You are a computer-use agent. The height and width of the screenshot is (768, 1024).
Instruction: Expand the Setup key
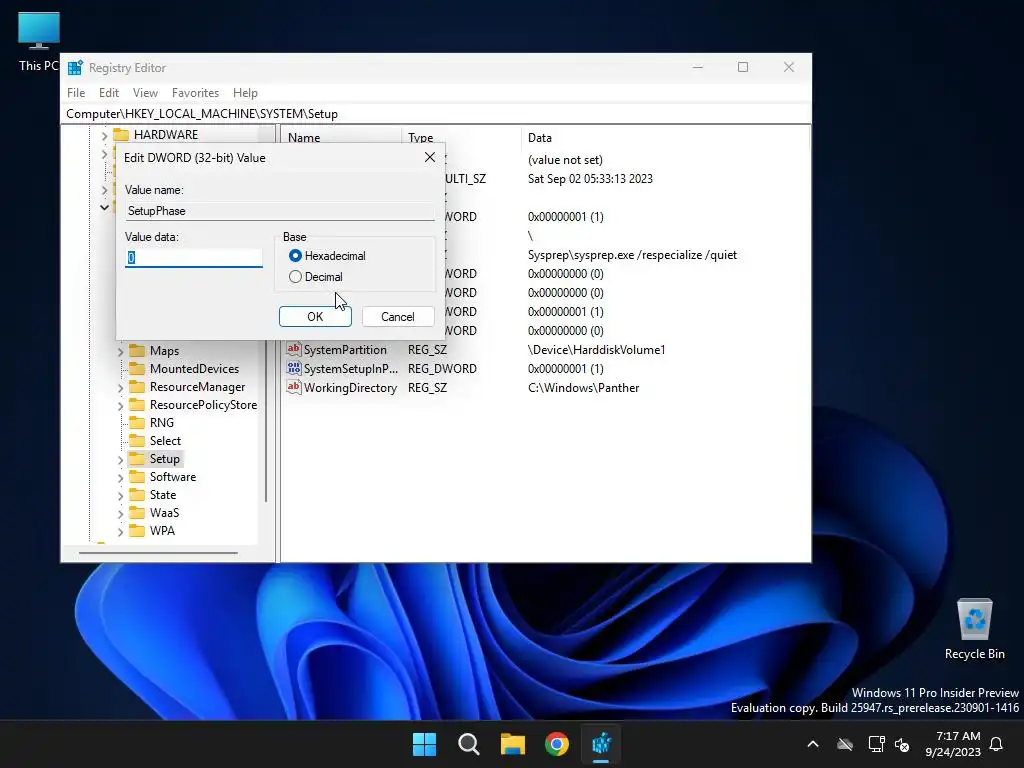point(120,460)
